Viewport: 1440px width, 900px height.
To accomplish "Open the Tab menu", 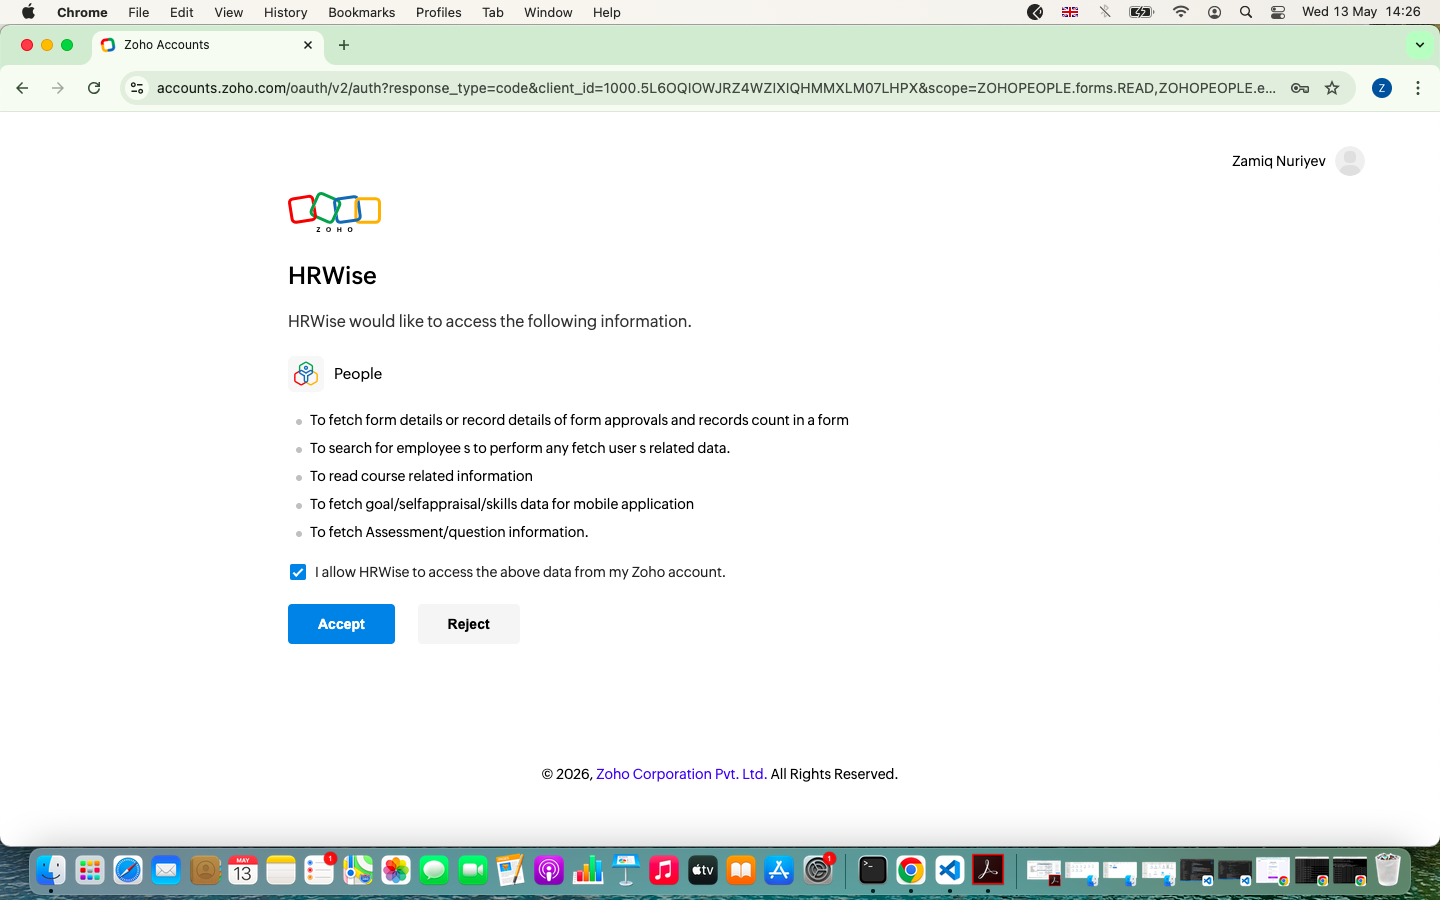I will click(x=493, y=12).
